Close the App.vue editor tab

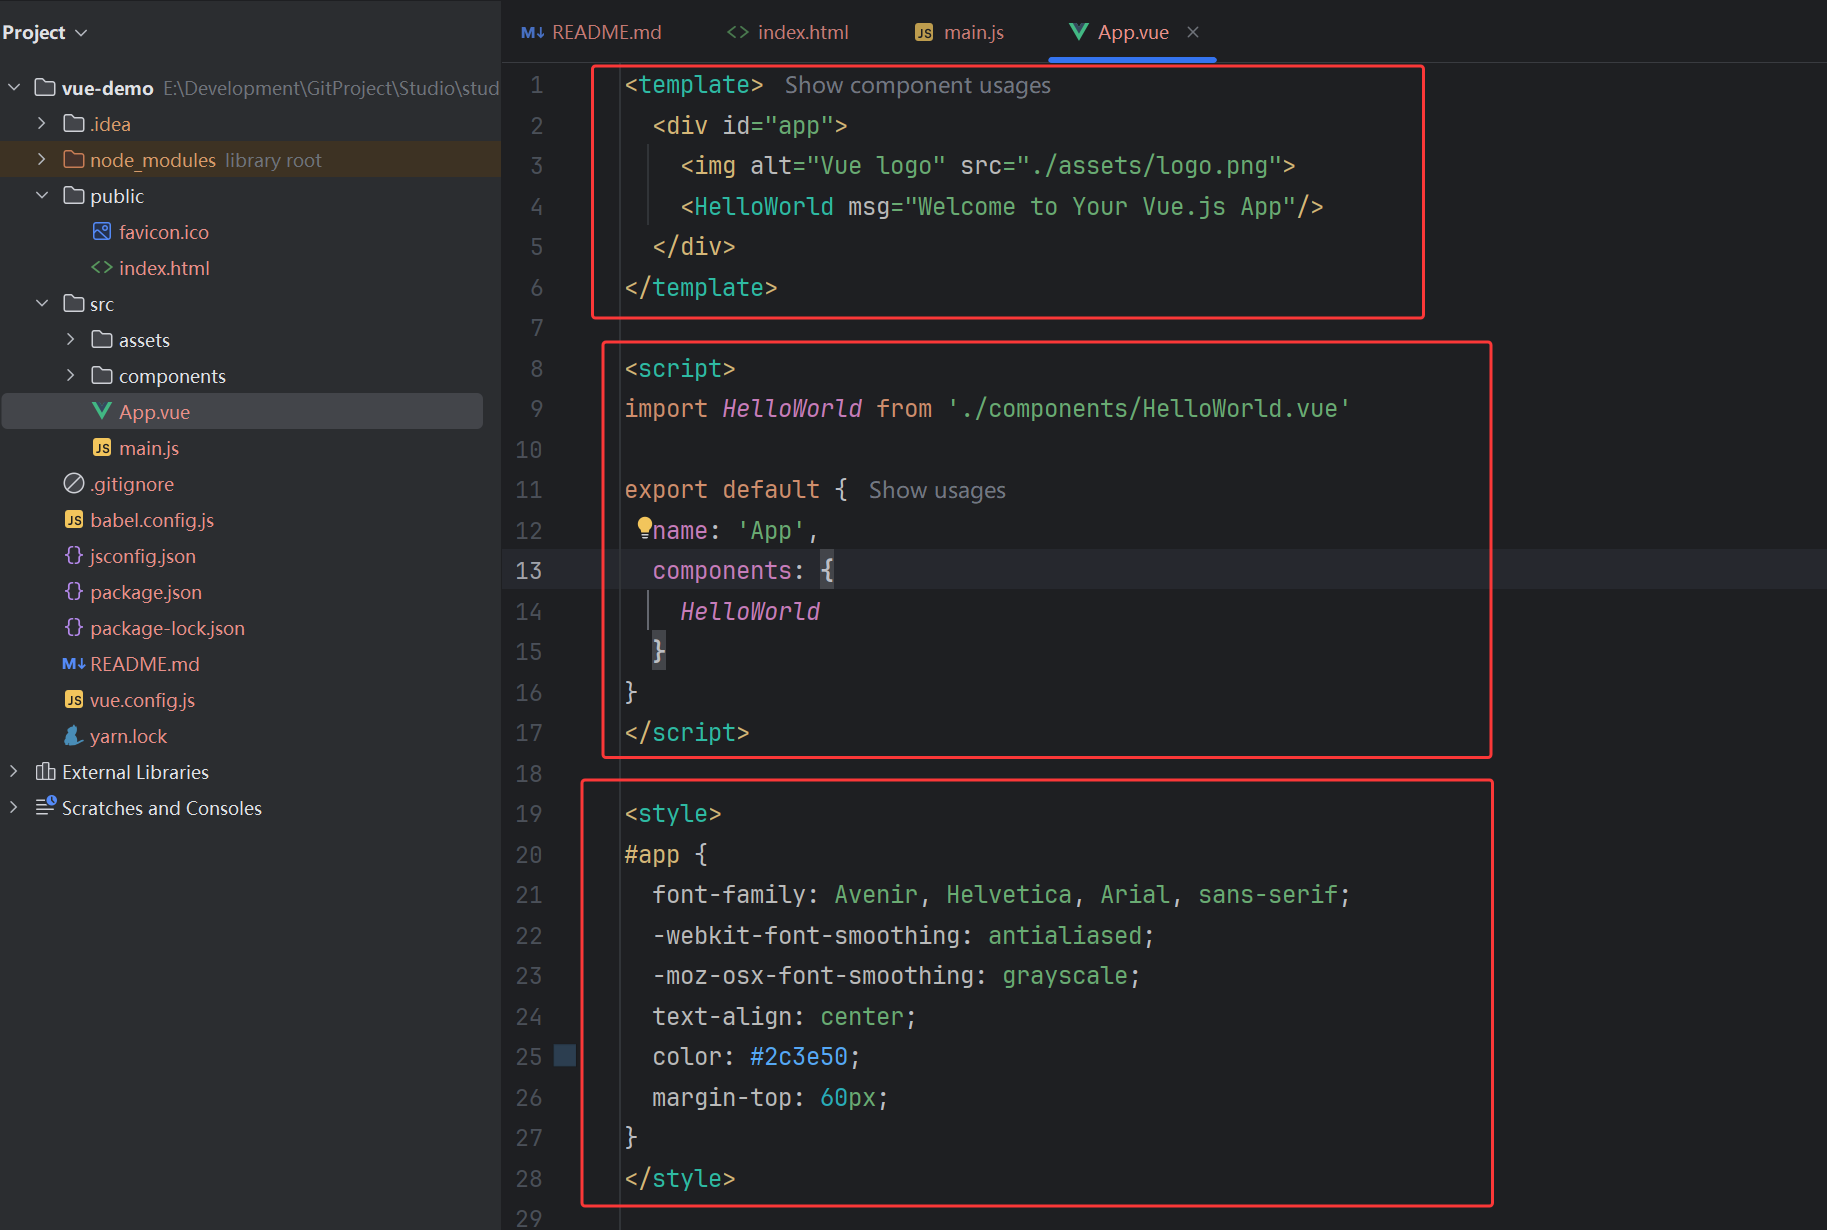(x=1193, y=32)
